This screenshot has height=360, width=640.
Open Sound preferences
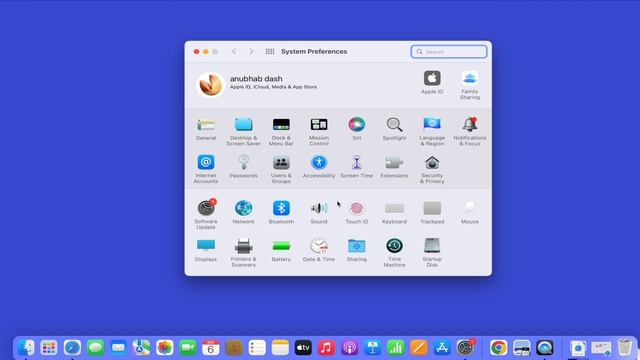[x=319, y=212]
